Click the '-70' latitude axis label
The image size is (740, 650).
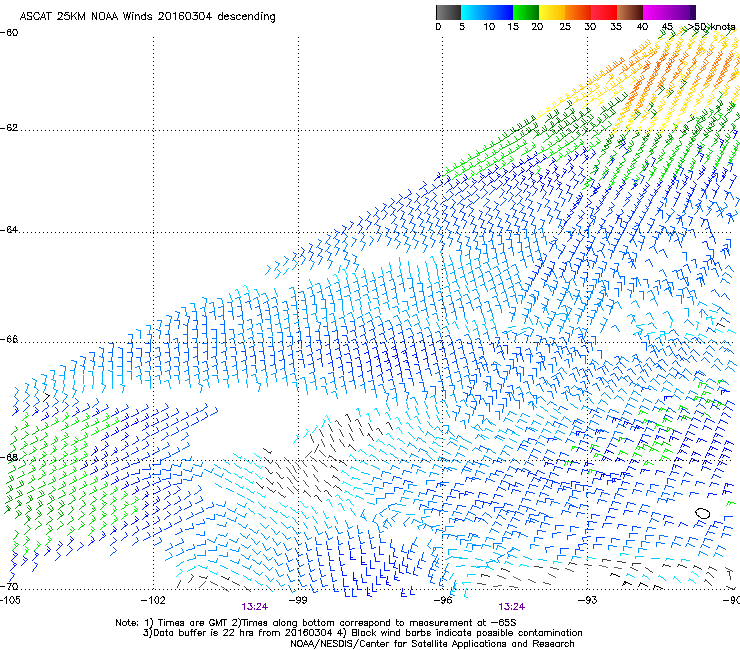point(9,587)
